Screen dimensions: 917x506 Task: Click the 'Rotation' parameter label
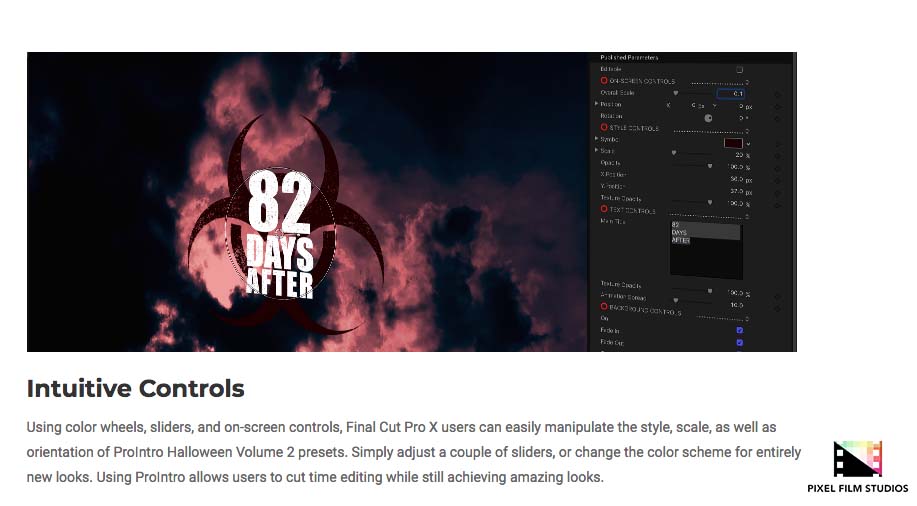[611, 116]
